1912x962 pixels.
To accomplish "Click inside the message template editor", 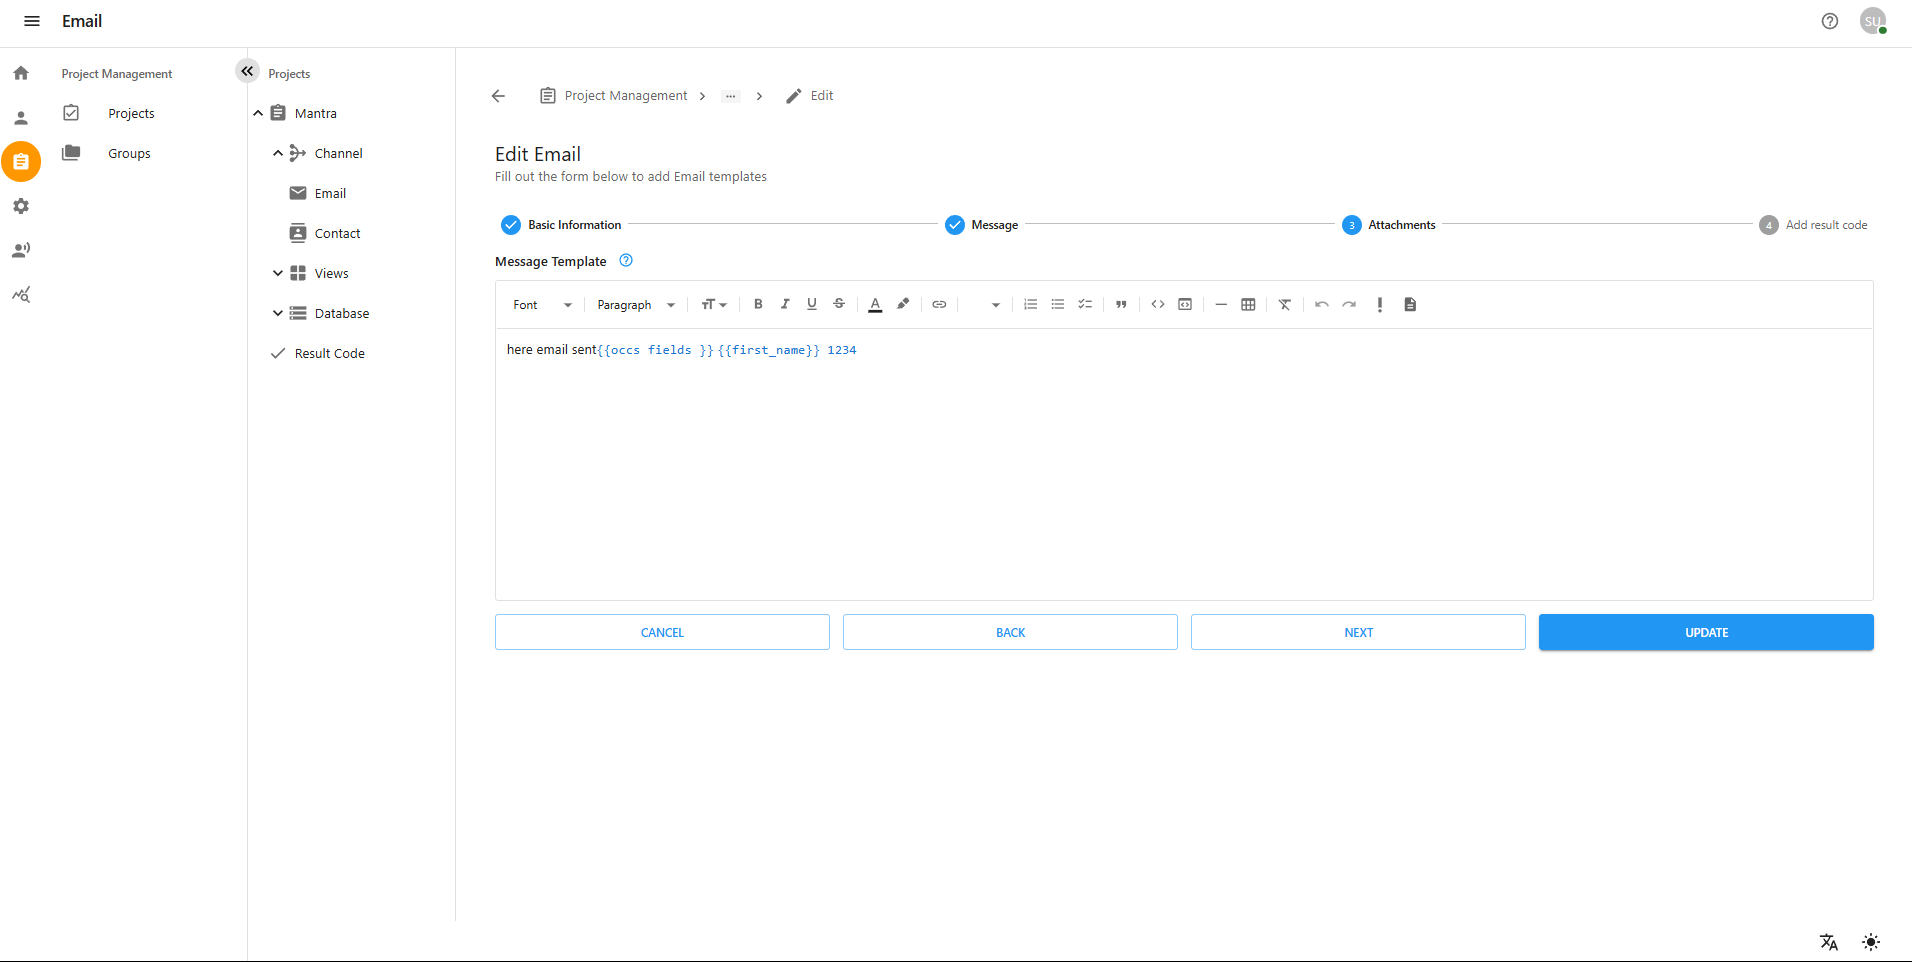I will pos(1184,465).
